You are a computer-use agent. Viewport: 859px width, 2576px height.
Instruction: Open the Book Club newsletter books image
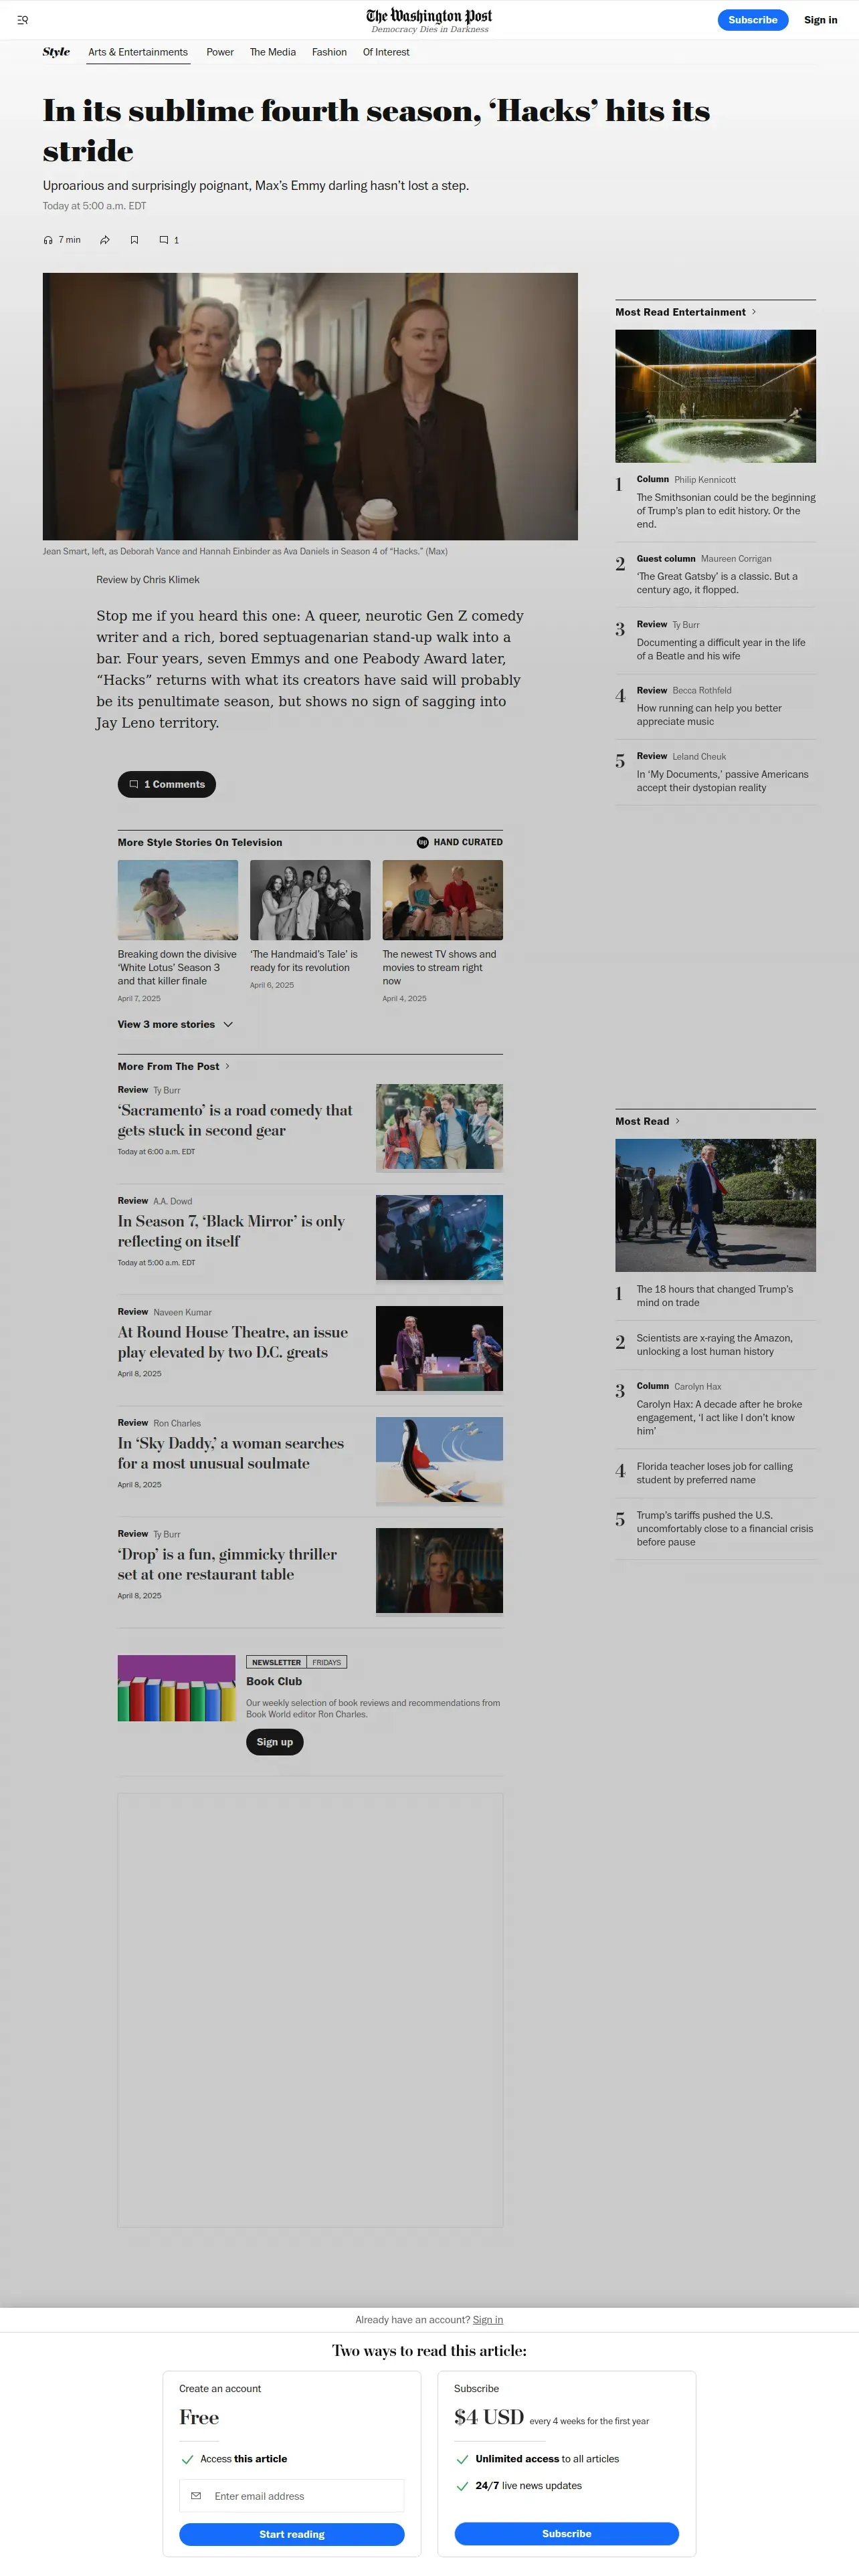pos(176,1688)
